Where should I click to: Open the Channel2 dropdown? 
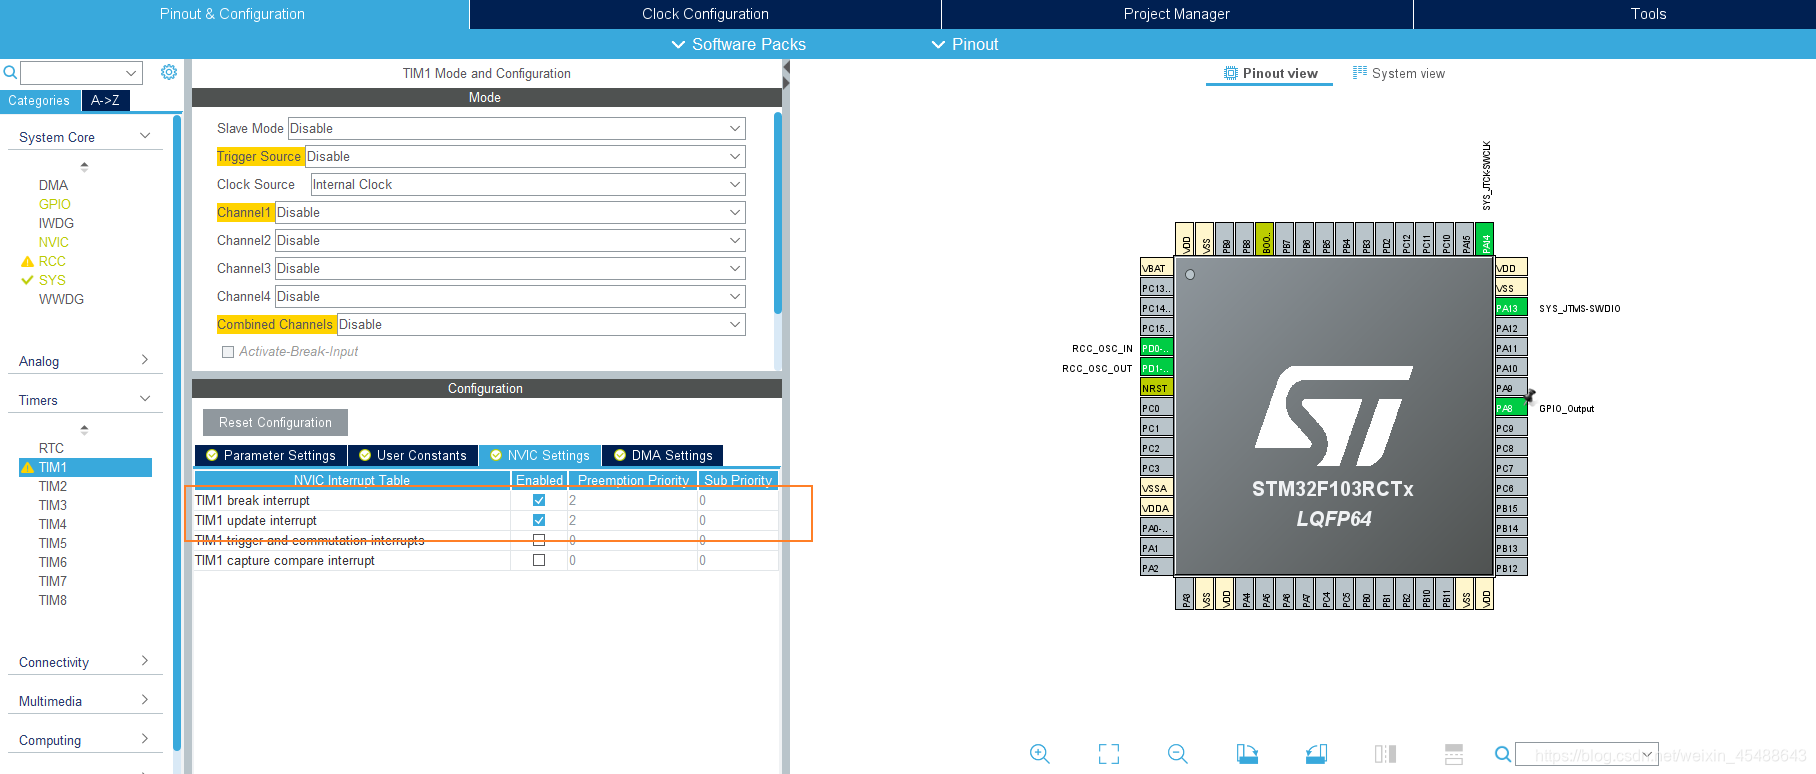coord(510,240)
